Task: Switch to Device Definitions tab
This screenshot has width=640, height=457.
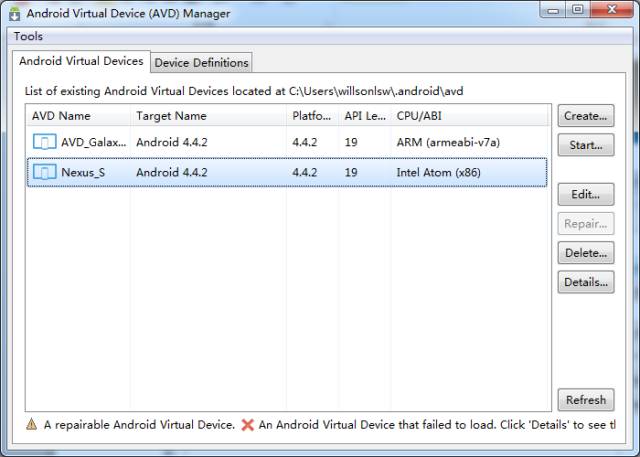Action: coord(201,63)
